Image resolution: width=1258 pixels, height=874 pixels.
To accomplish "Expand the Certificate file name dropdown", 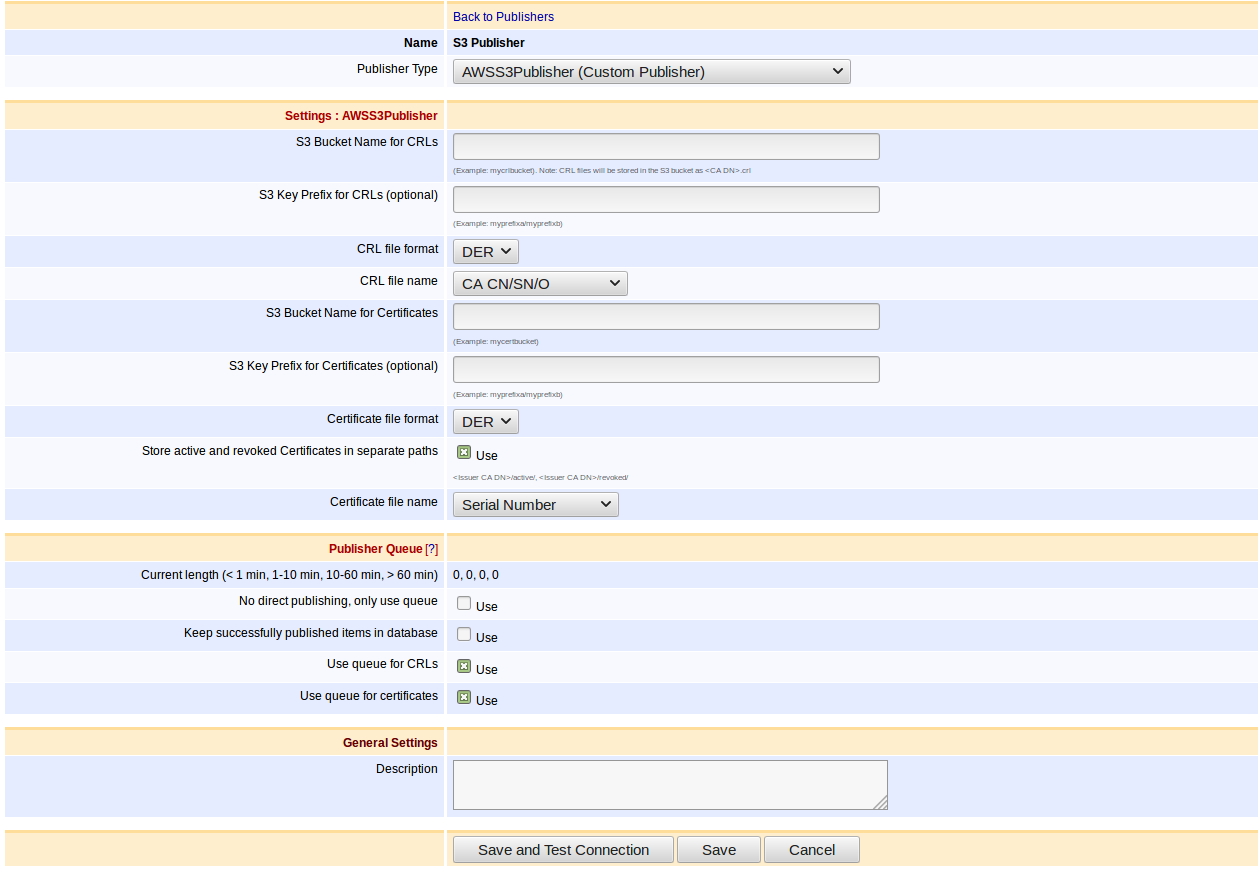I will tap(535, 505).
